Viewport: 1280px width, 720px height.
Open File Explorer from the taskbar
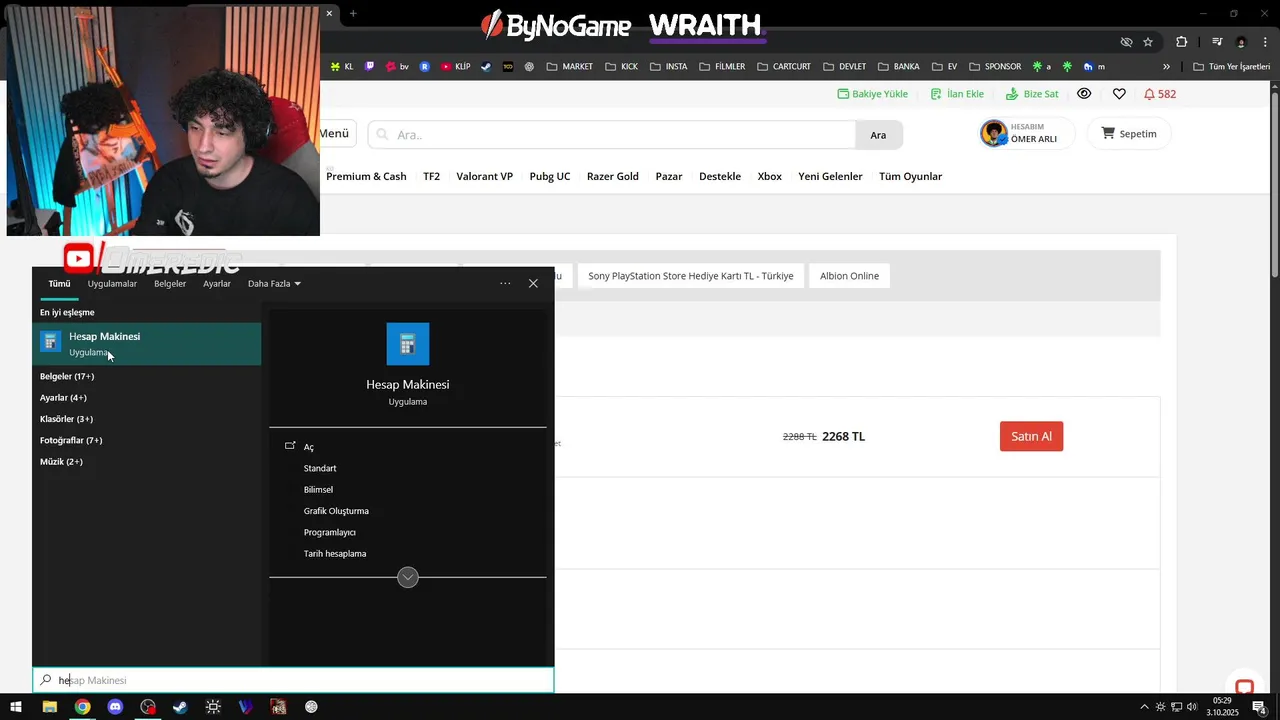click(x=49, y=707)
